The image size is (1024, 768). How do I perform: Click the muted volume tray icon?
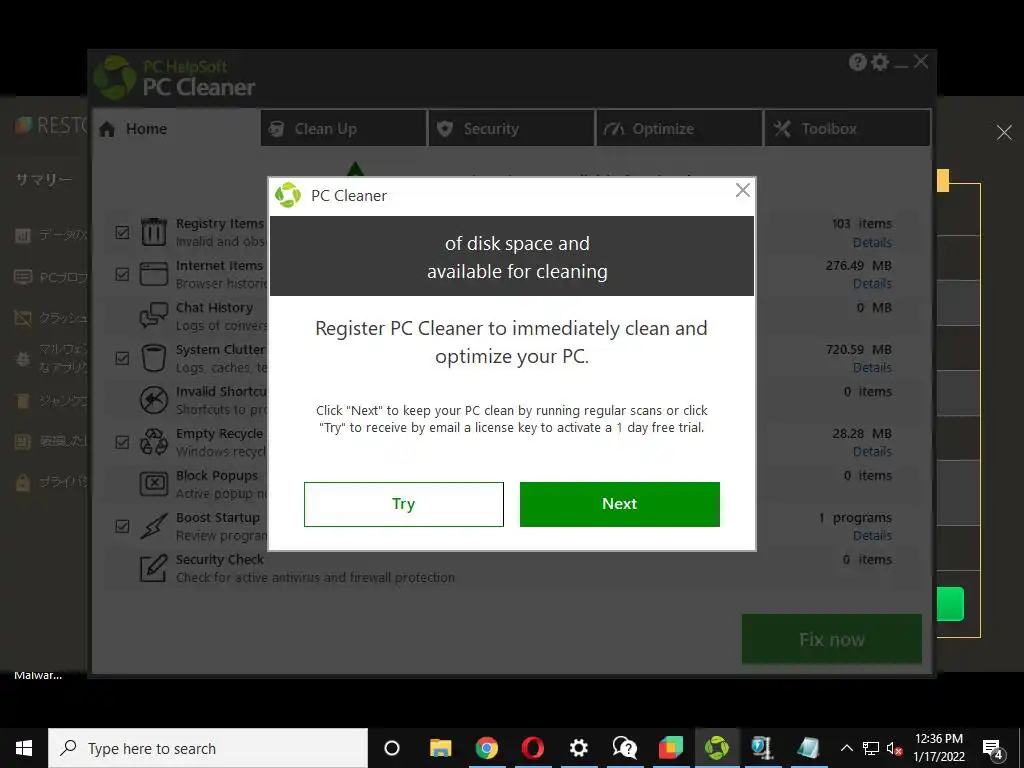point(894,748)
